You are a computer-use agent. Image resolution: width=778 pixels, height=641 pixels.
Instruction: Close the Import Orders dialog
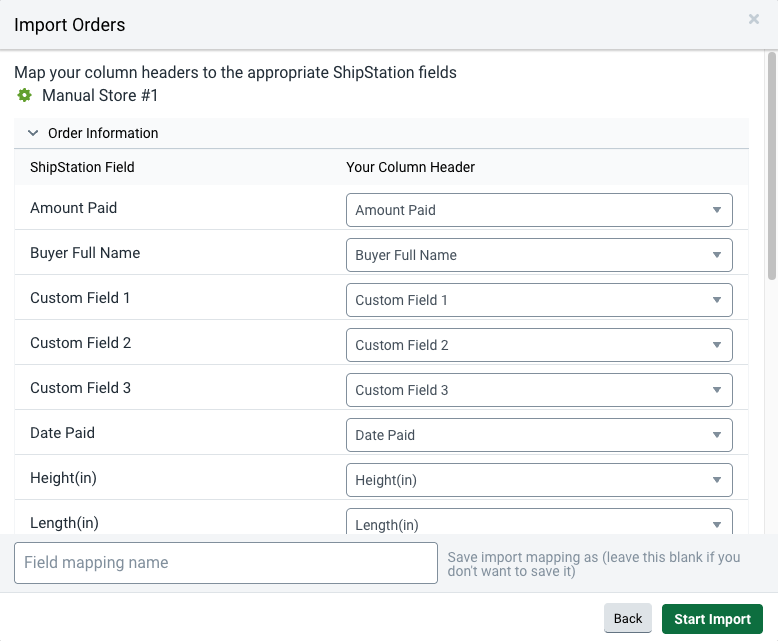tap(754, 19)
